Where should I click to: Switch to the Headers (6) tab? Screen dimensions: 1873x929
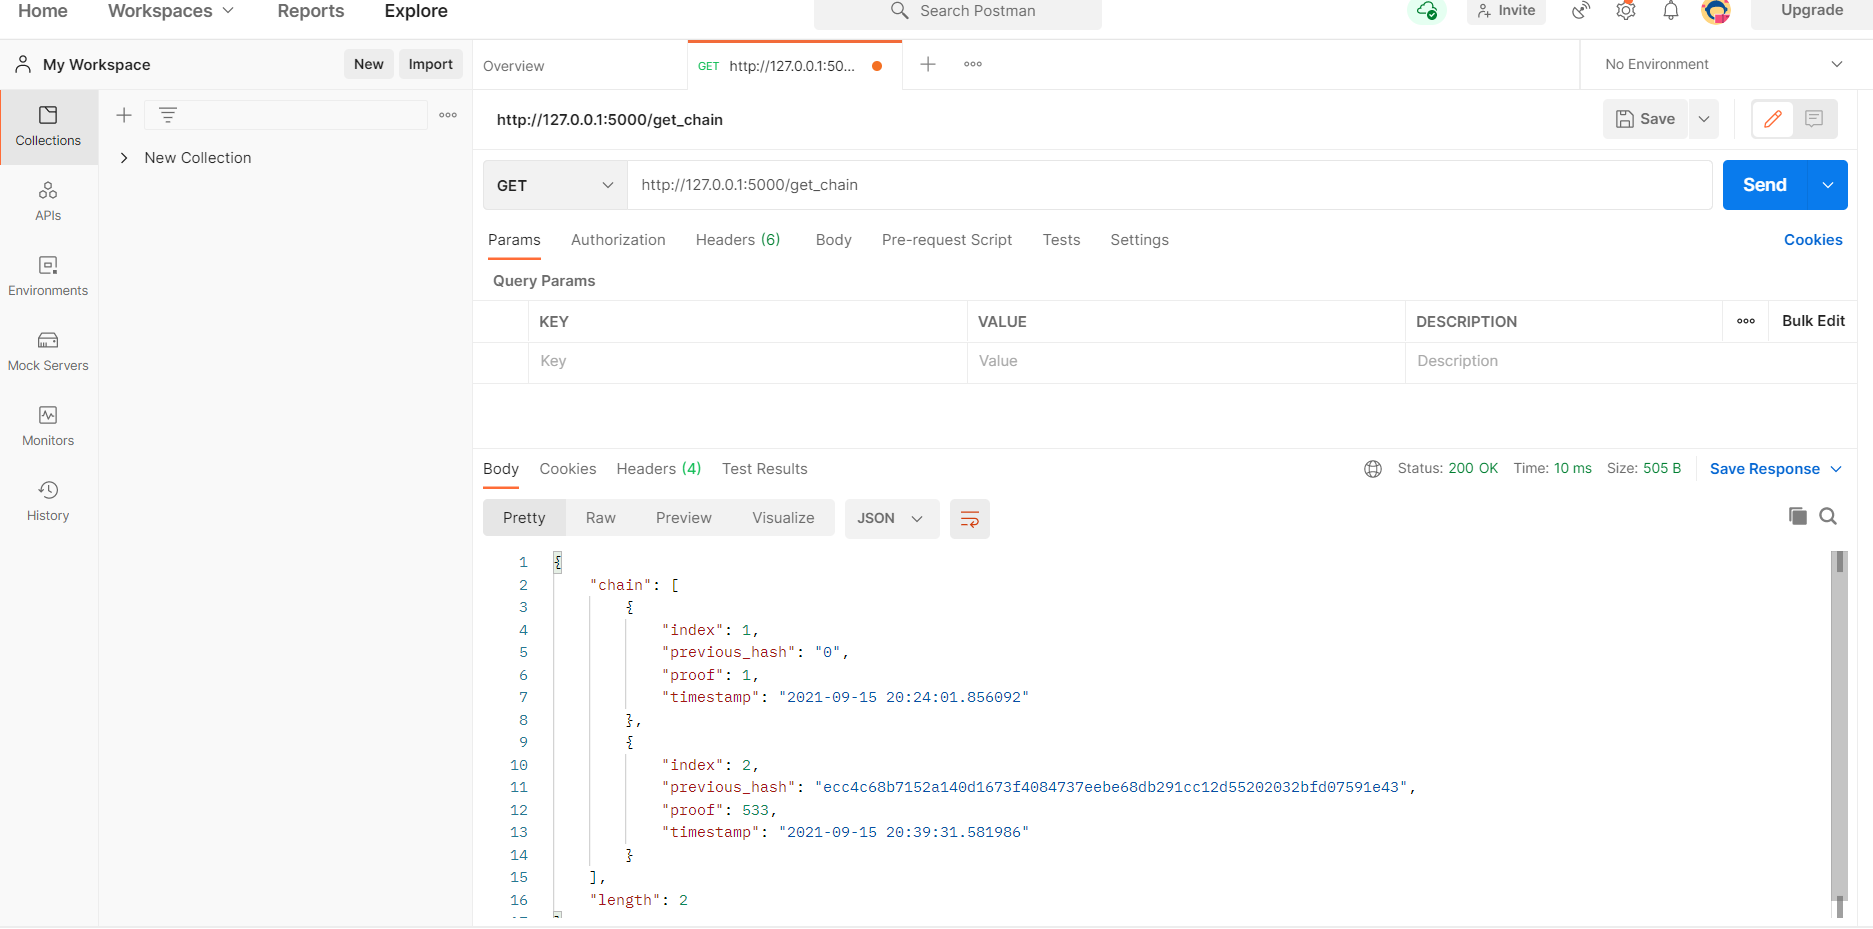point(737,240)
